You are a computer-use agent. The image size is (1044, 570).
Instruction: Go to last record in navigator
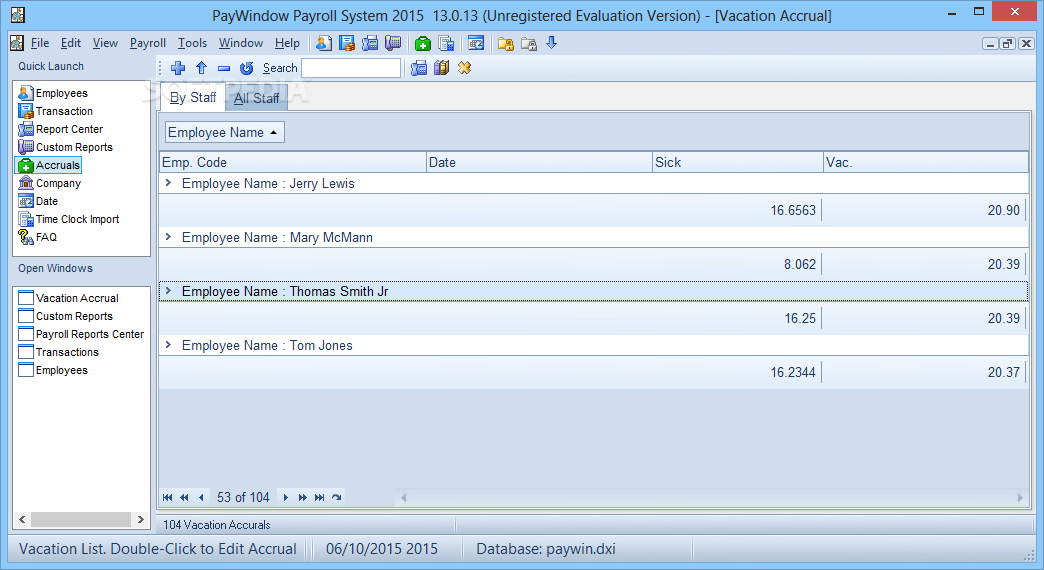(x=320, y=497)
